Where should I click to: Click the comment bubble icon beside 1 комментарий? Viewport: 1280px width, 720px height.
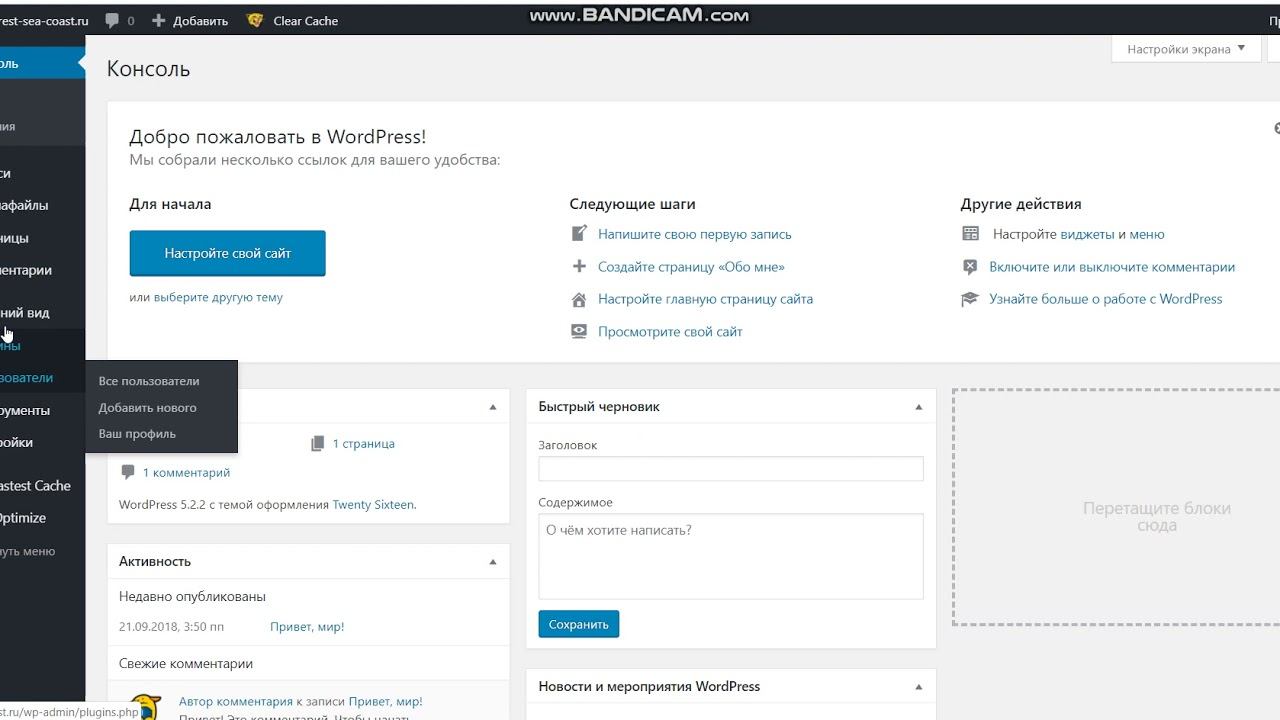[x=128, y=472]
